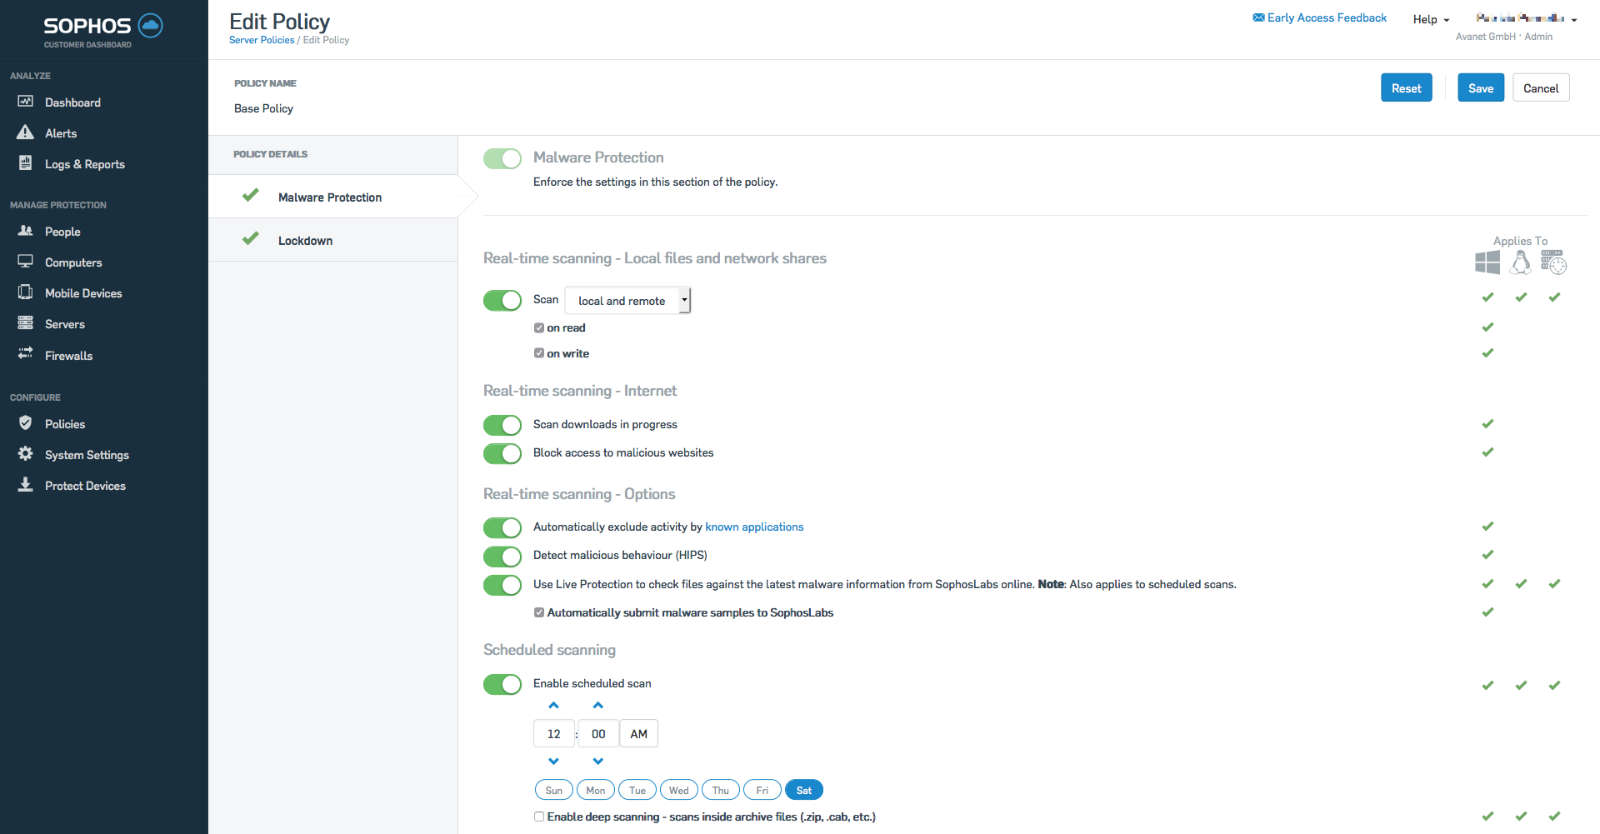1600x834 pixels.
Task: Toggle Malware Protection enforcement switch
Action: click(502, 158)
